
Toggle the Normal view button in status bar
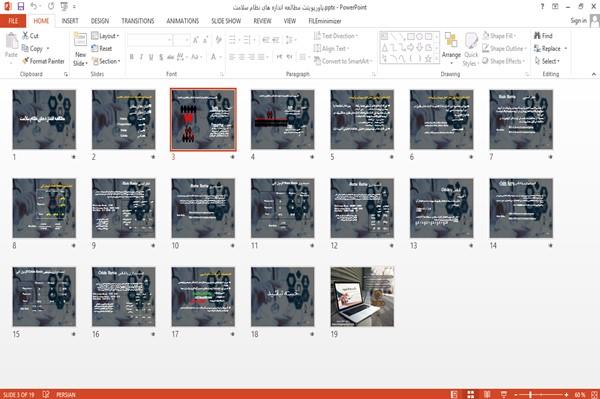click(454, 394)
